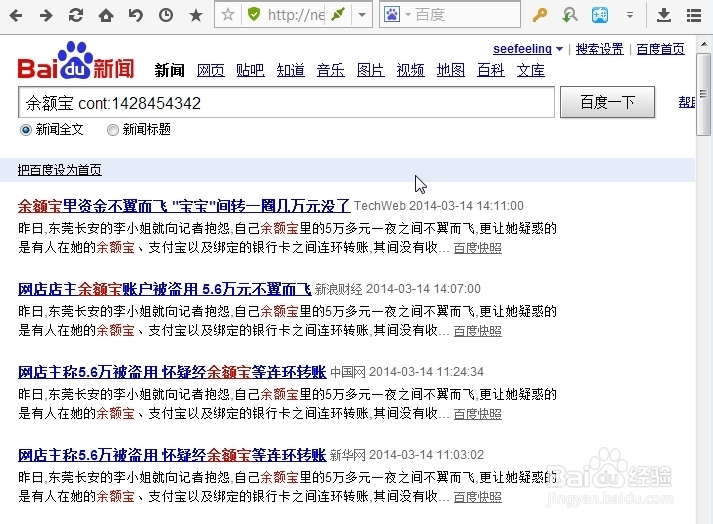
Task: Go forward with the browser forward arrow
Action: [46, 15]
